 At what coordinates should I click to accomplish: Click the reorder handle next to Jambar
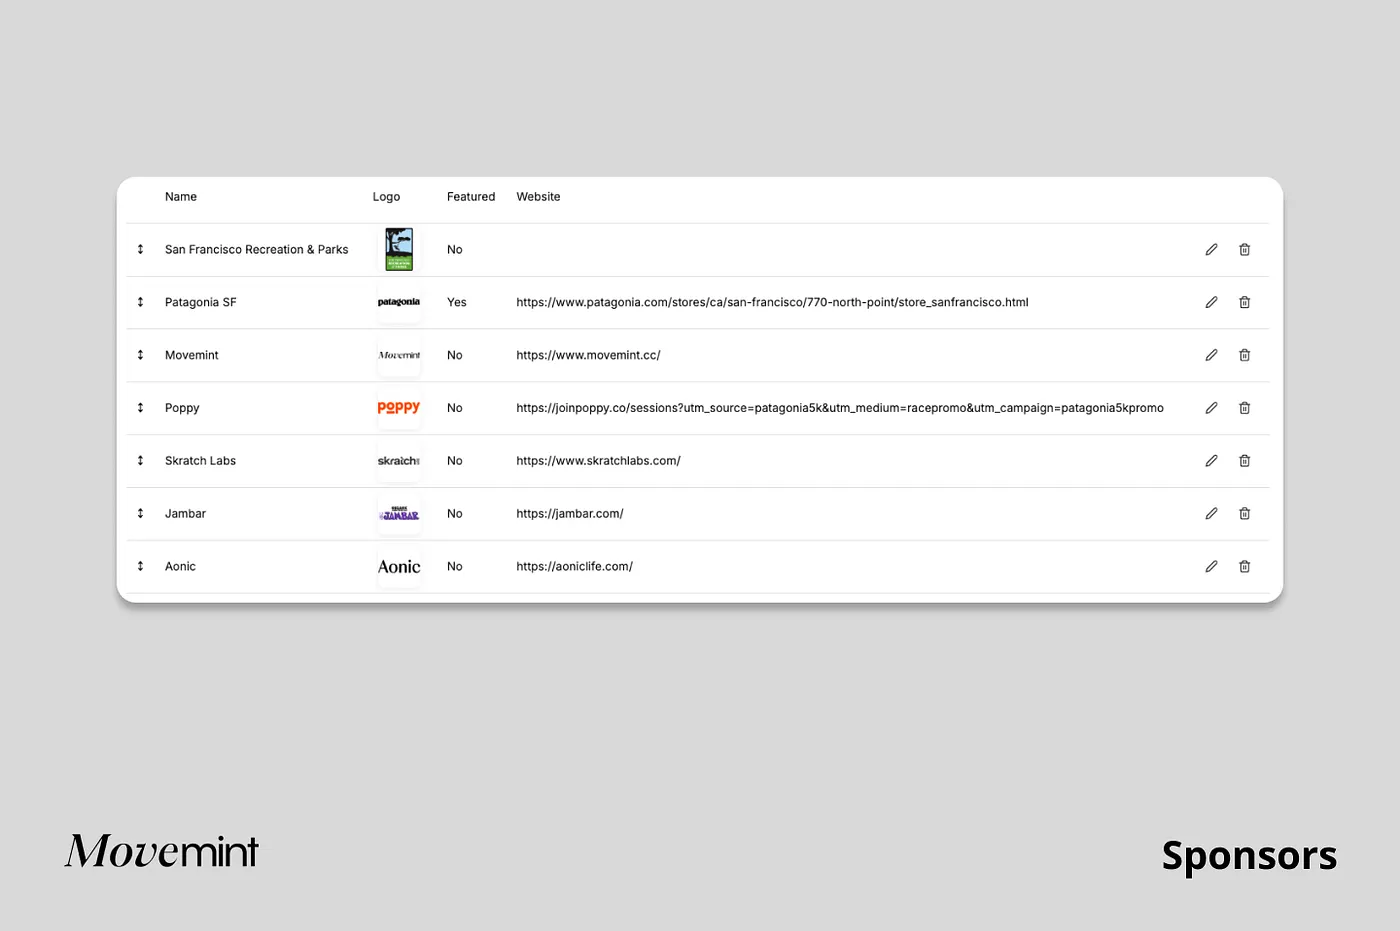point(140,513)
